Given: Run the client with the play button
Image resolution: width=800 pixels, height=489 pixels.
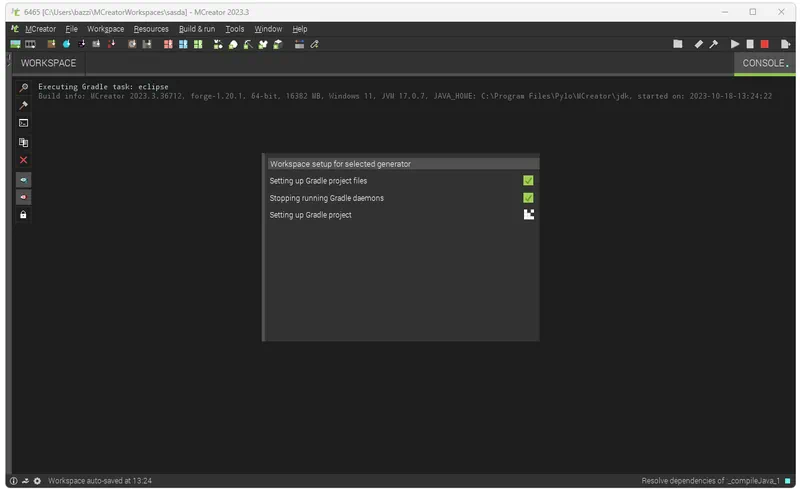Looking at the screenshot, I should click(x=735, y=44).
